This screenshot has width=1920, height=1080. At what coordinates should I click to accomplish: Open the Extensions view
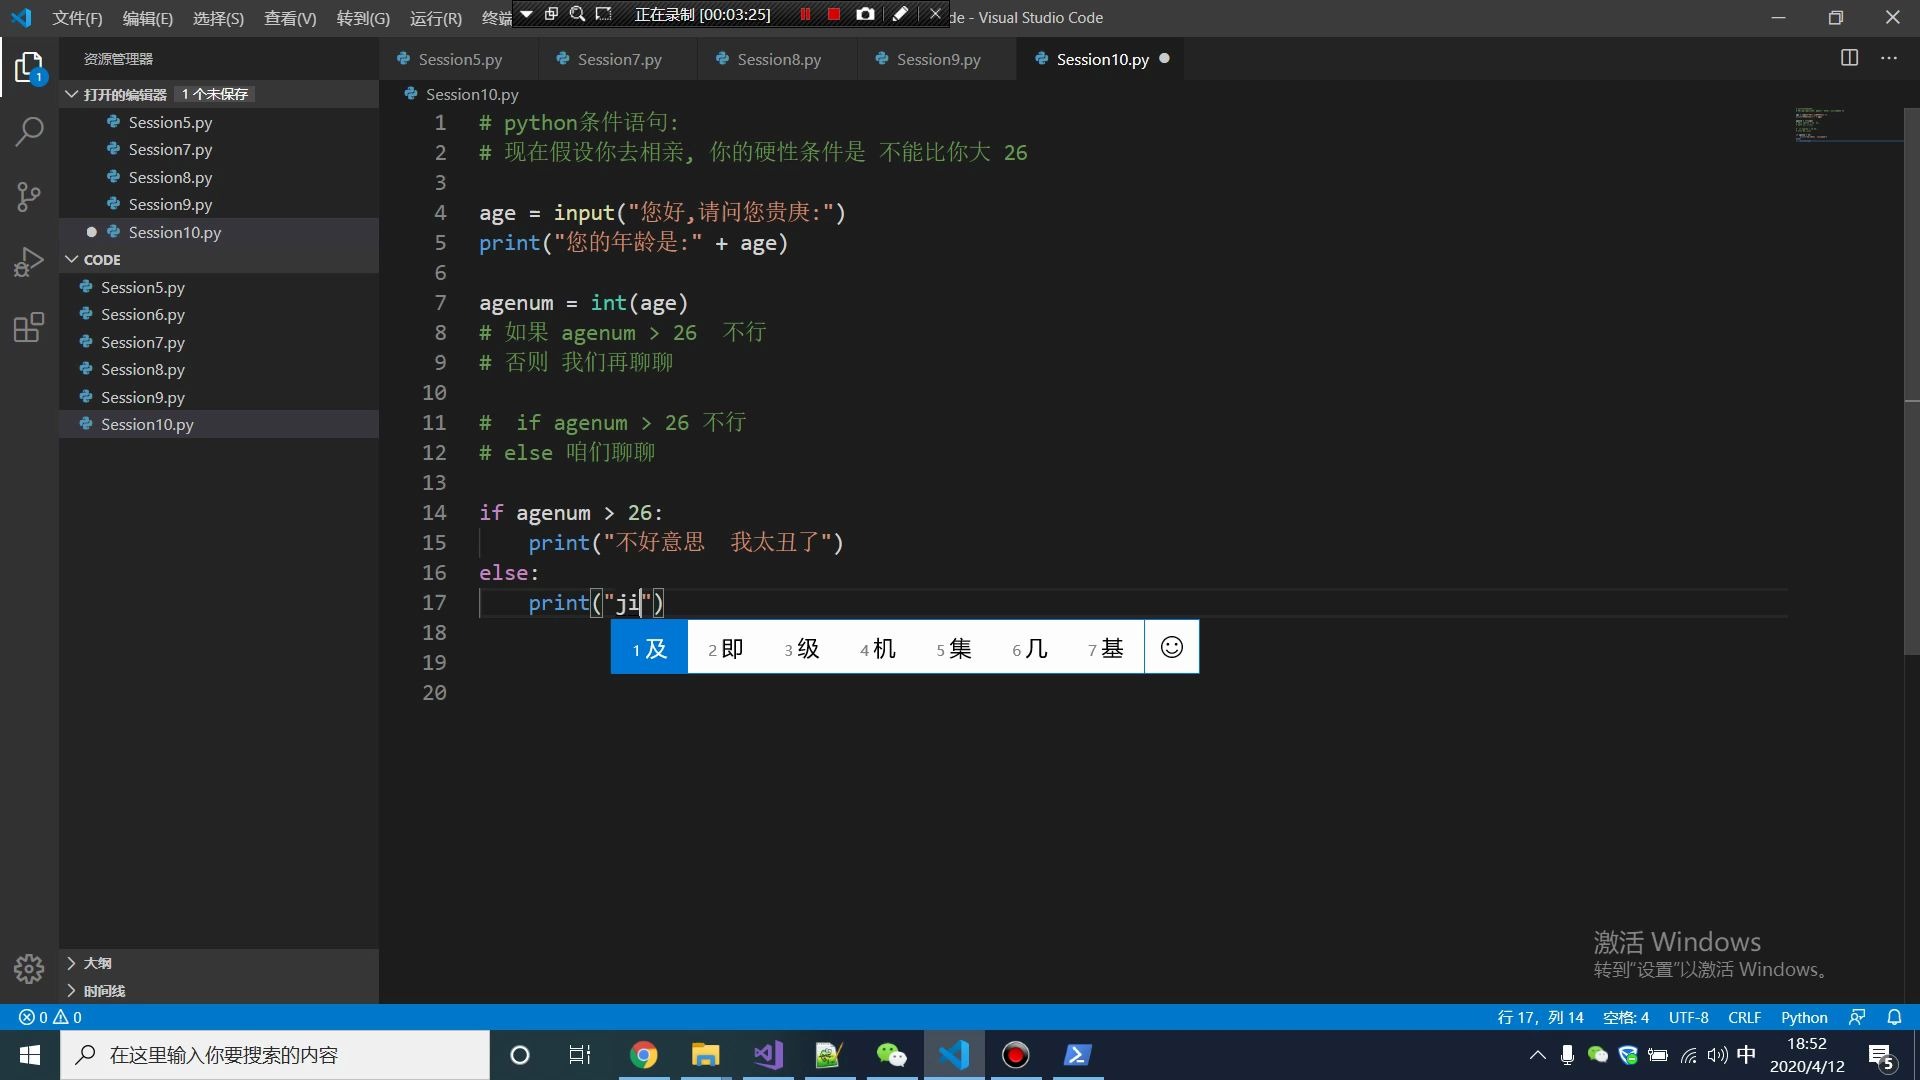[x=29, y=327]
